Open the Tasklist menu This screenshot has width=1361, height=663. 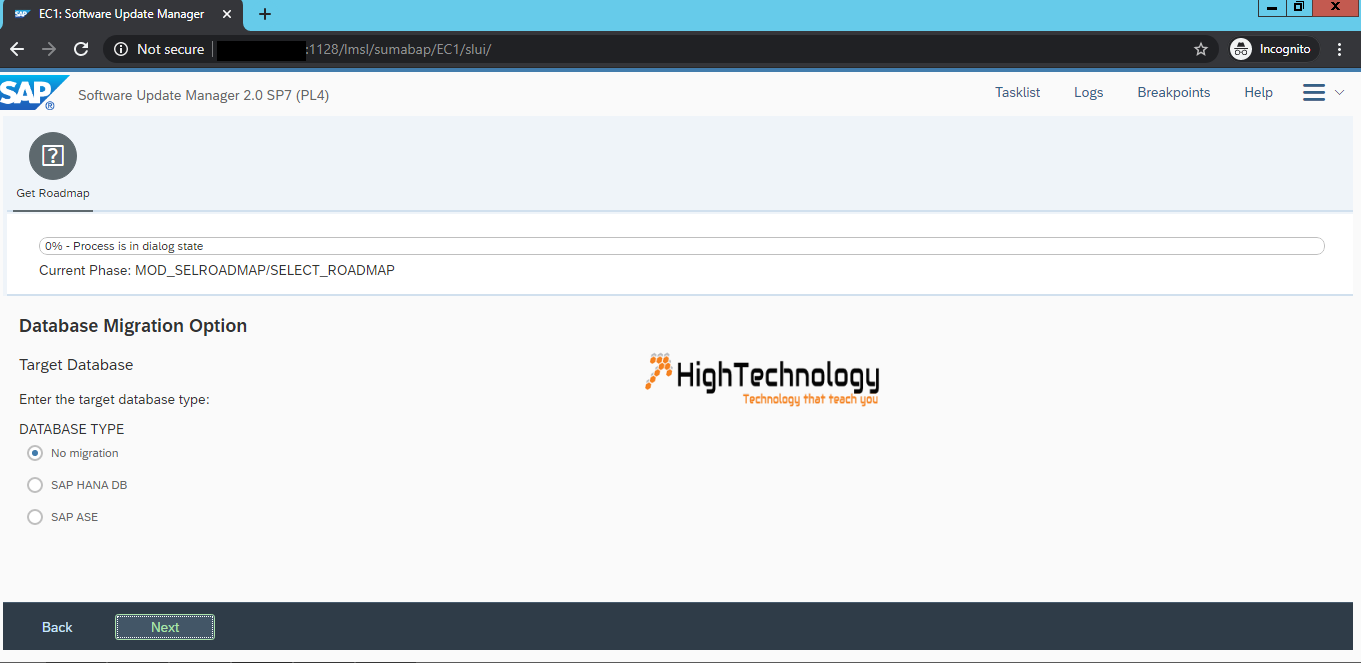point(1017,93)
